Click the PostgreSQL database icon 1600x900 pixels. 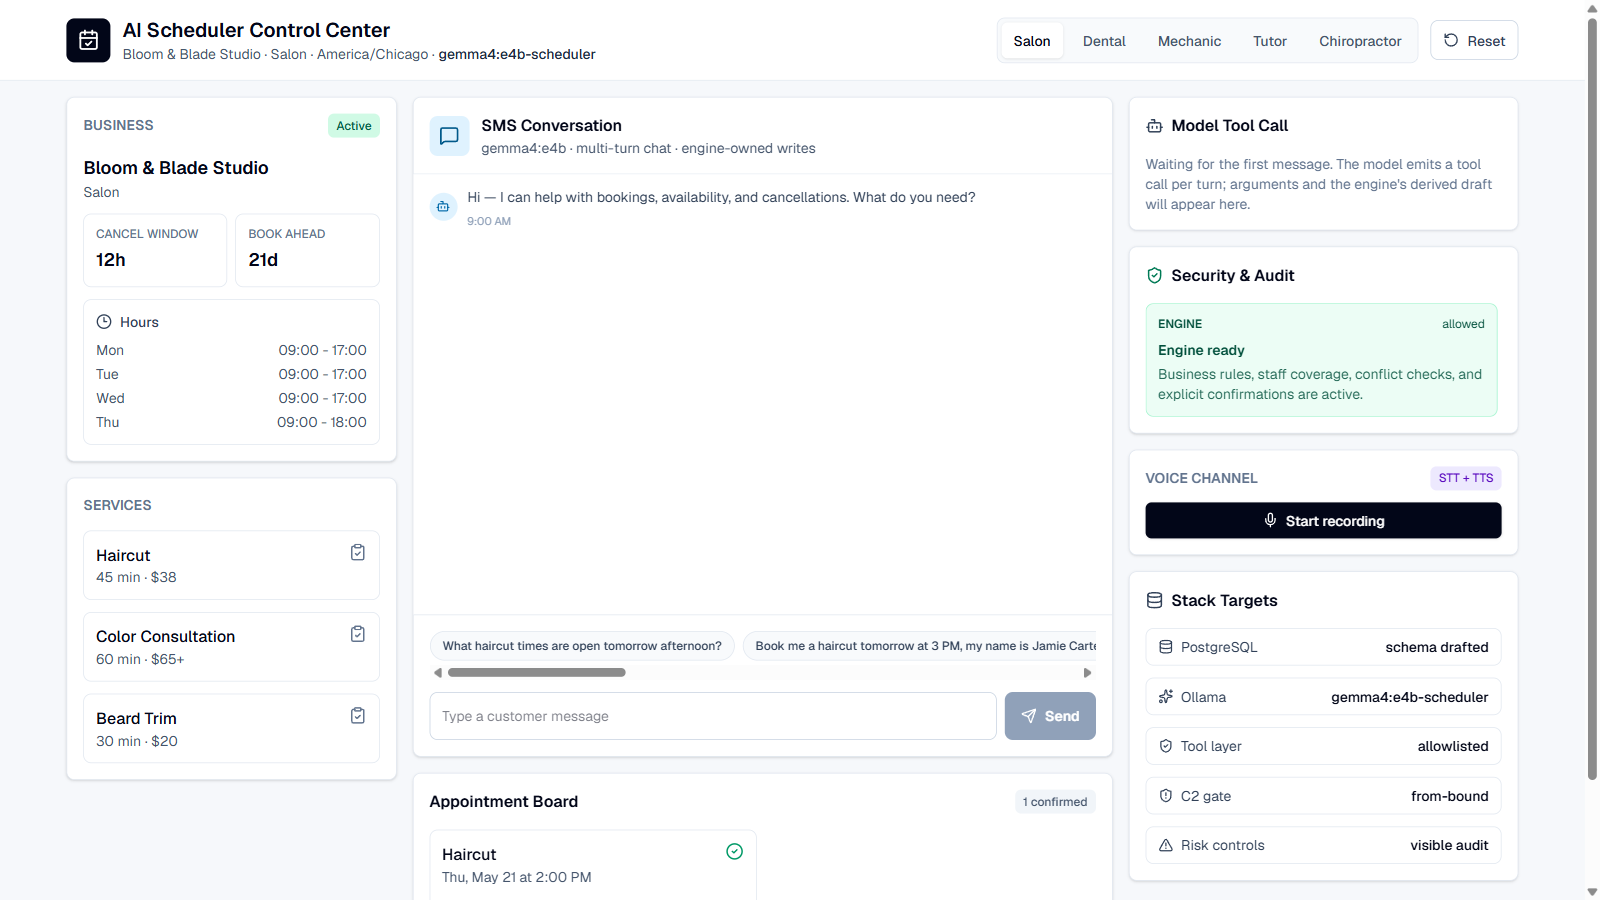click(x=1166, y=647)
